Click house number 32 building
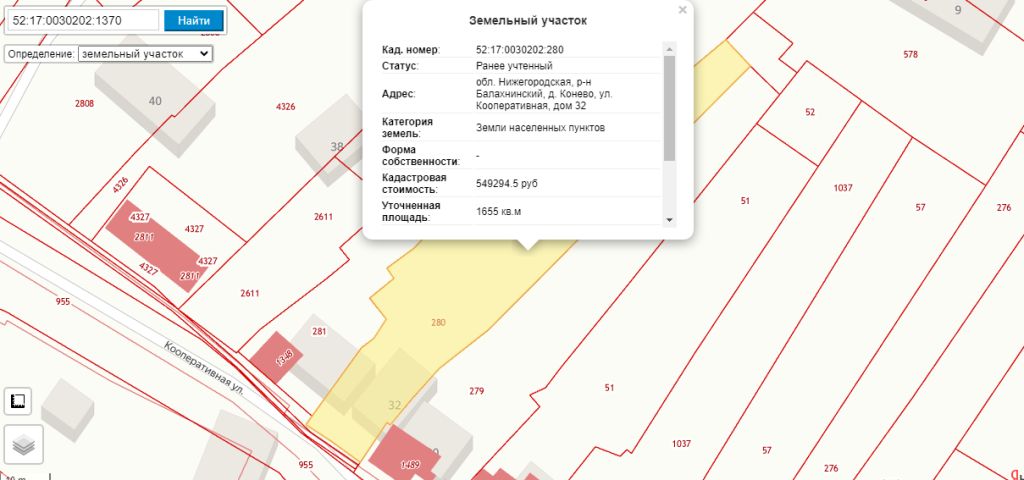 point(394,405)
